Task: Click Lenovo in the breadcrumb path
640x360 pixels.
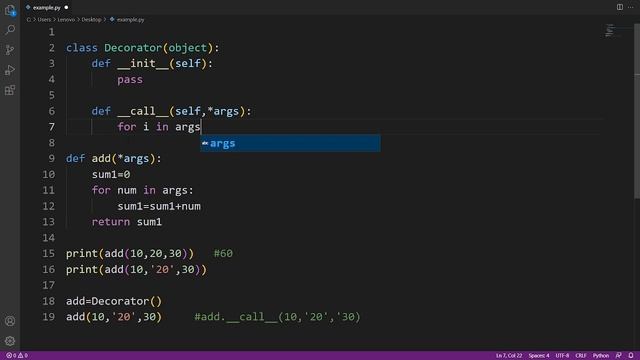Action: pos(66,20)
